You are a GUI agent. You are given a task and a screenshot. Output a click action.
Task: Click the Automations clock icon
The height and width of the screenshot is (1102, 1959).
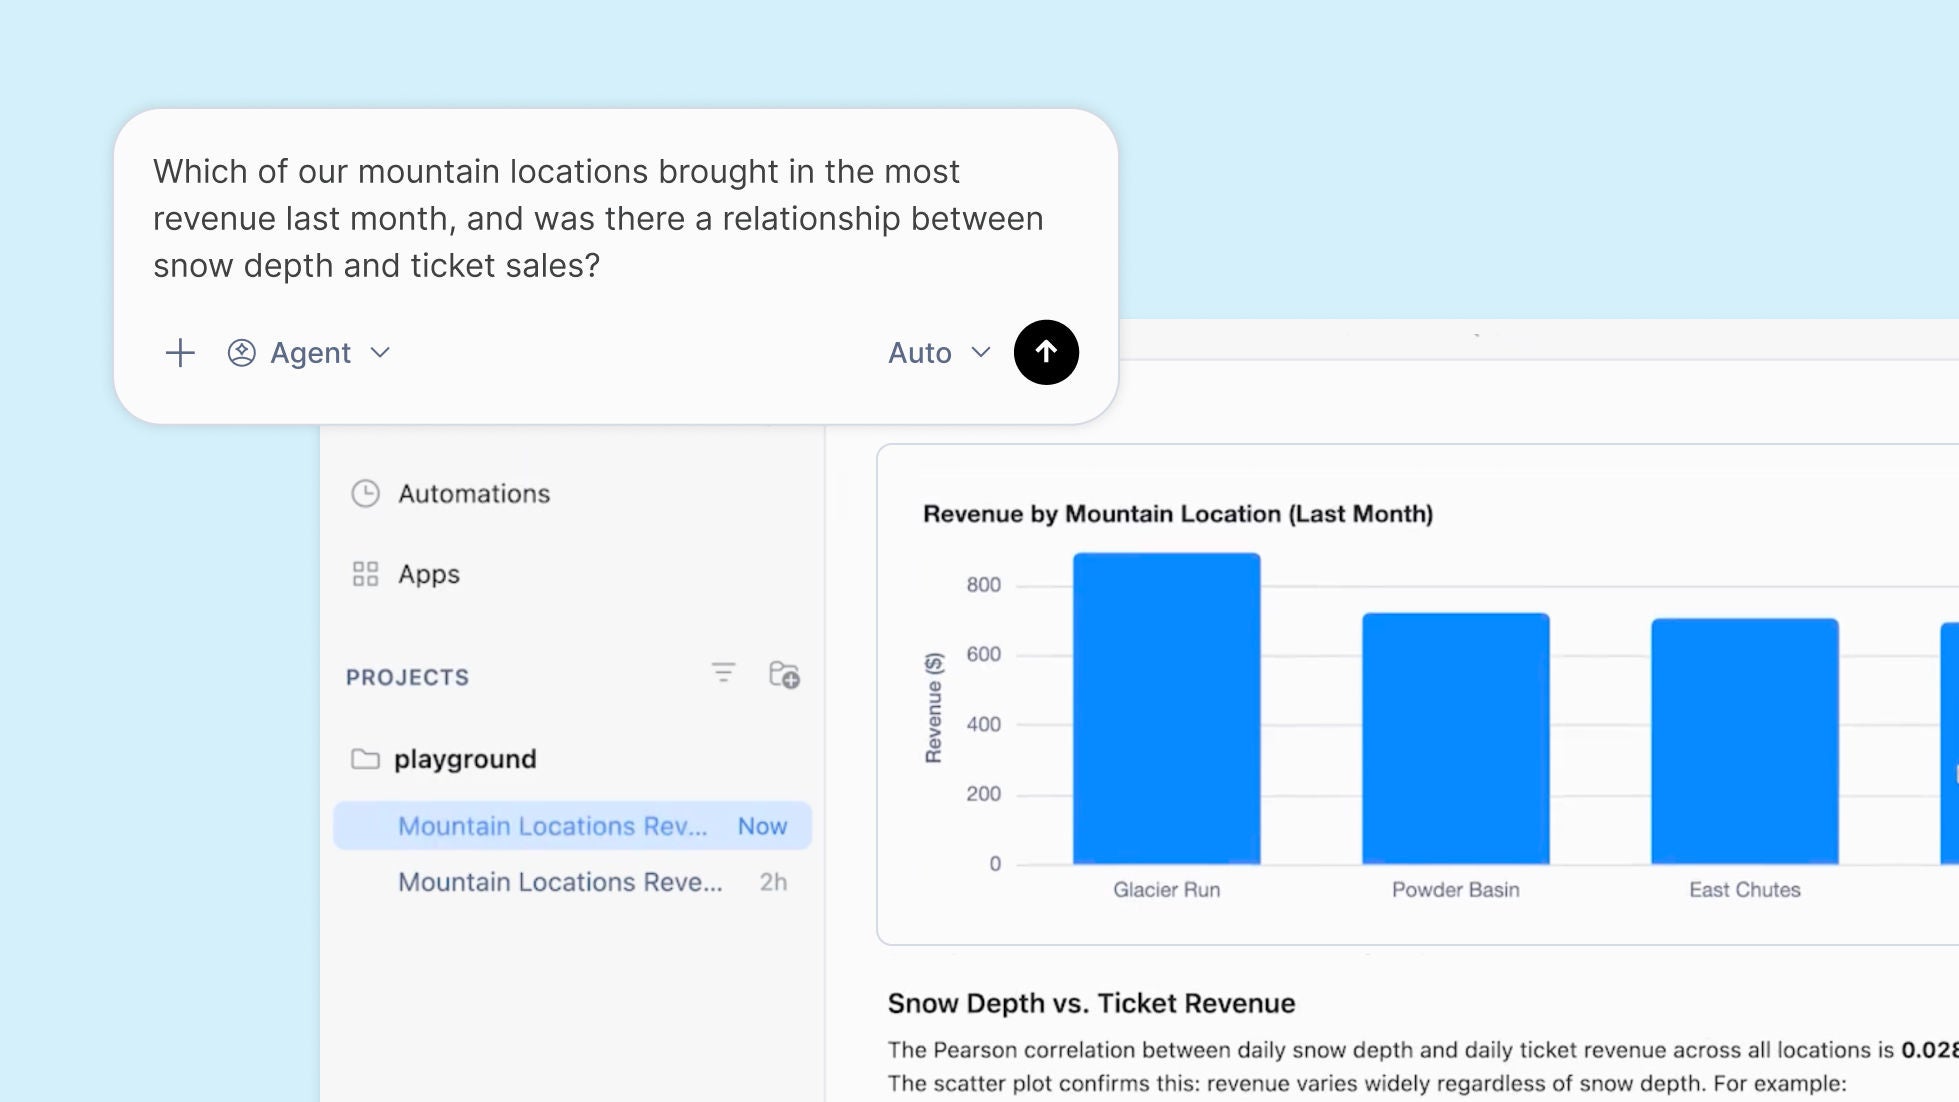coord(365,494)
